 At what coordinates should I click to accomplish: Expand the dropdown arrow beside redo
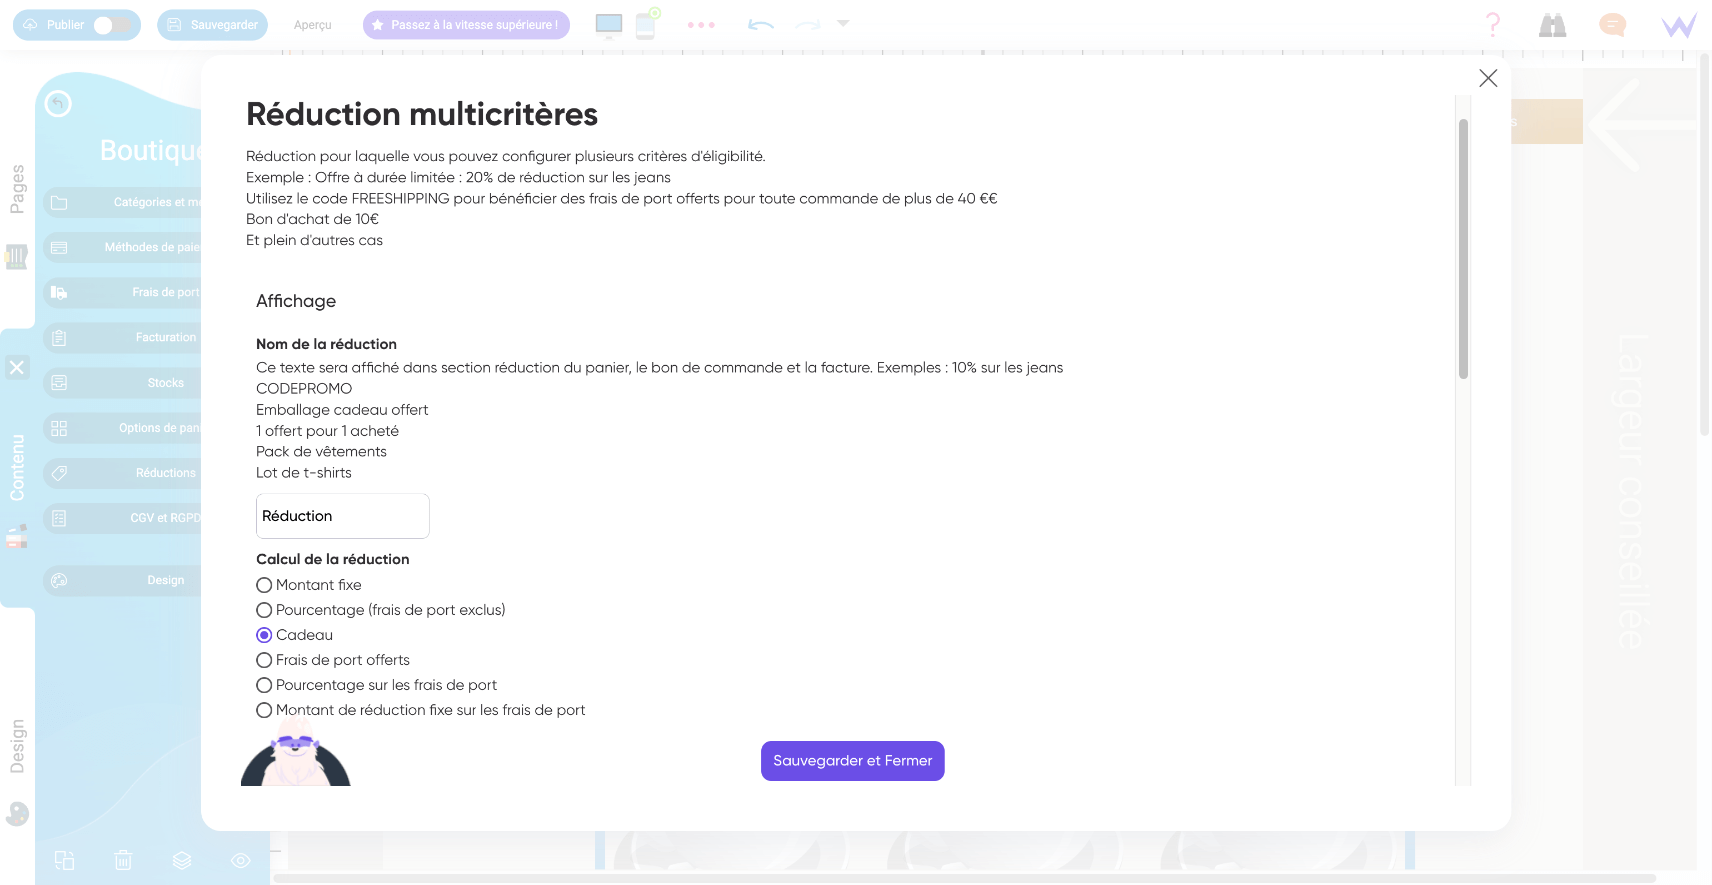[843, 23]
